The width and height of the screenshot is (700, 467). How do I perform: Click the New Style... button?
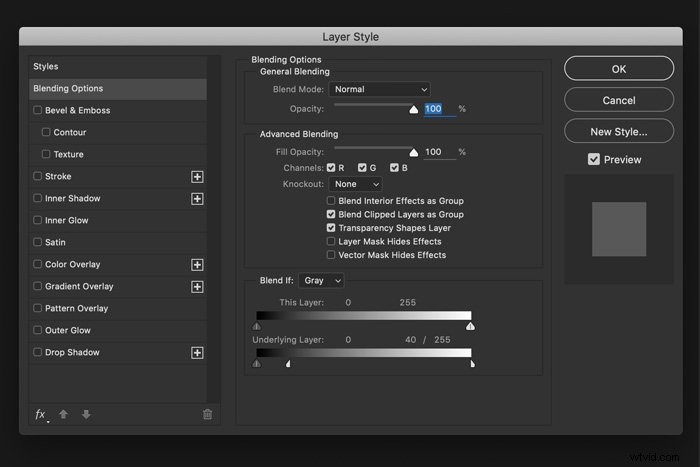coord(619,132)
